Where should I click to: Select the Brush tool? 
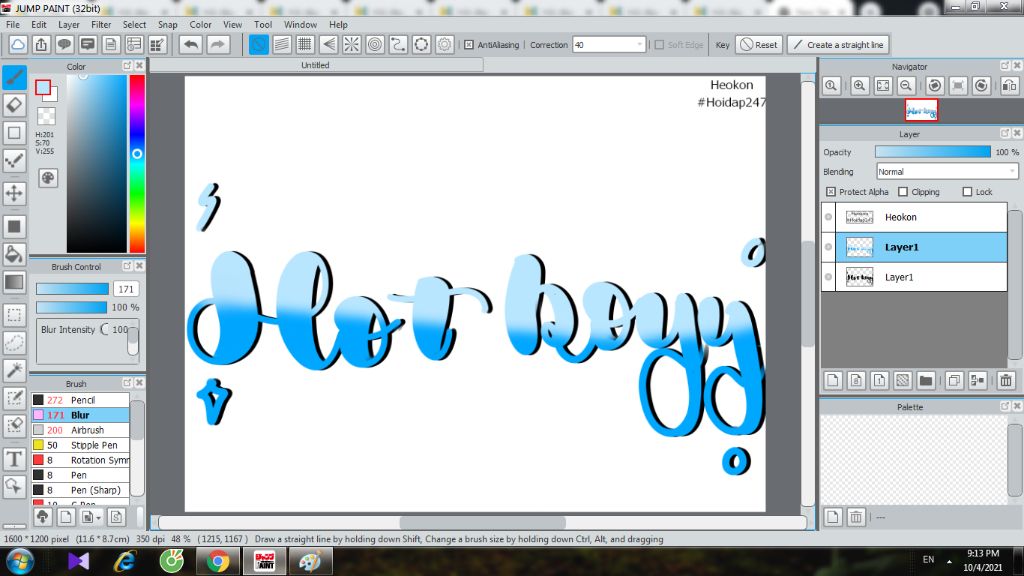tap(14, 77)
